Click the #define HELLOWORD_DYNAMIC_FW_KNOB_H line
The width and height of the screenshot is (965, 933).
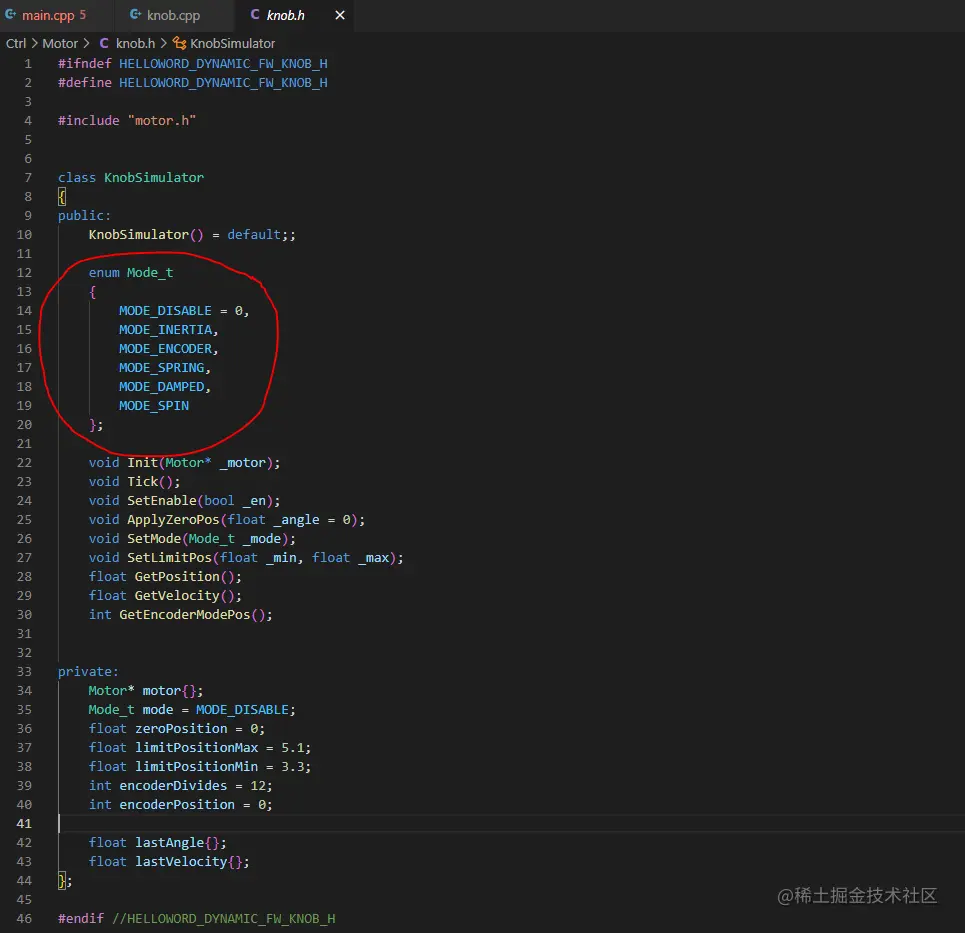[x=193, y=83]
